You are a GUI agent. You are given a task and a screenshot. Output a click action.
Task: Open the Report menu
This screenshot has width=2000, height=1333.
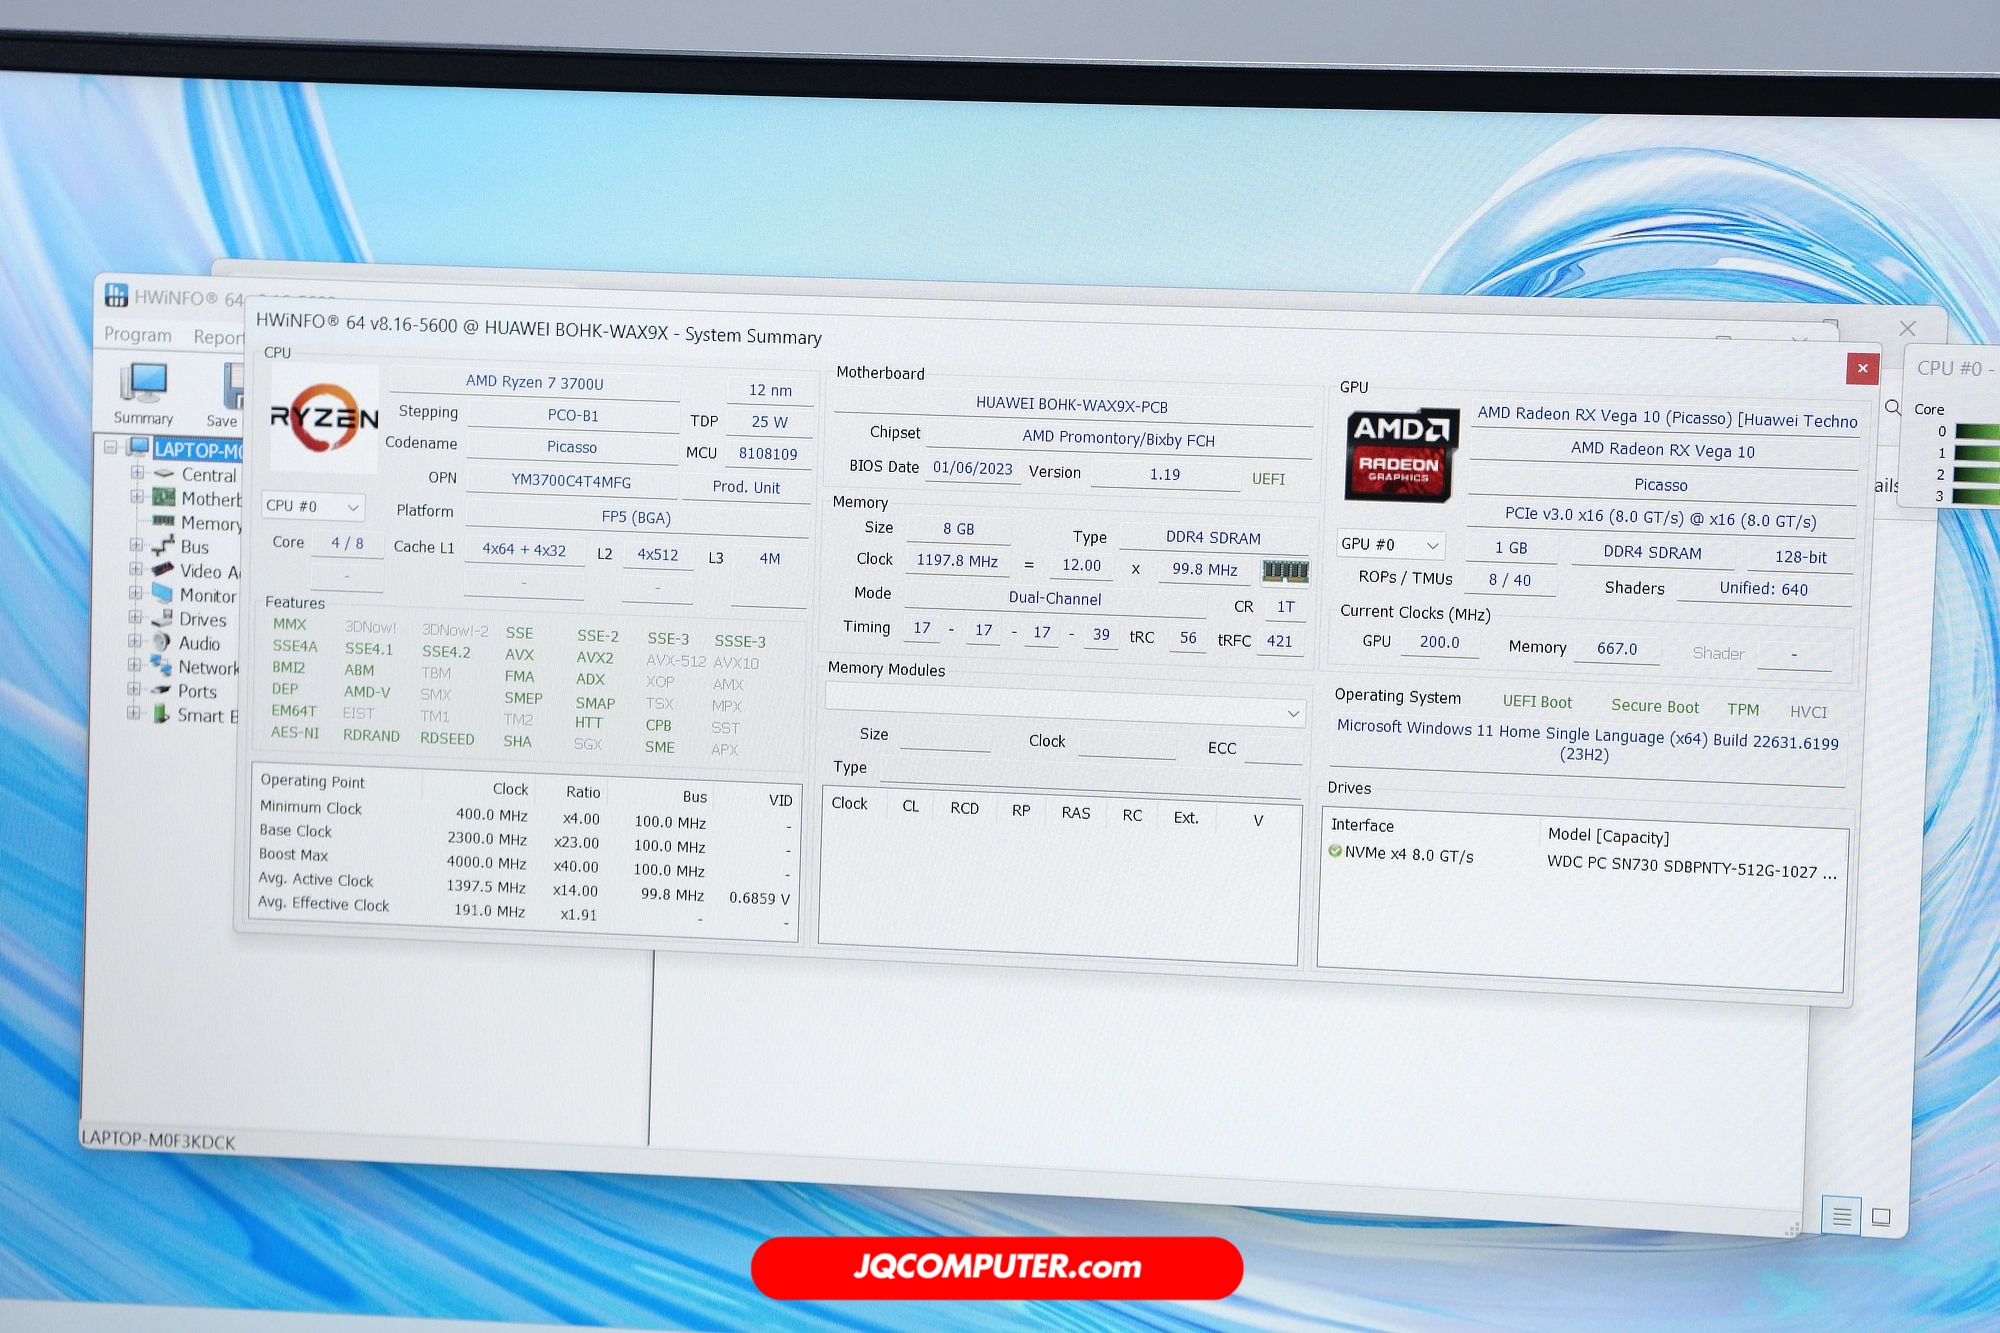point(218,337)
